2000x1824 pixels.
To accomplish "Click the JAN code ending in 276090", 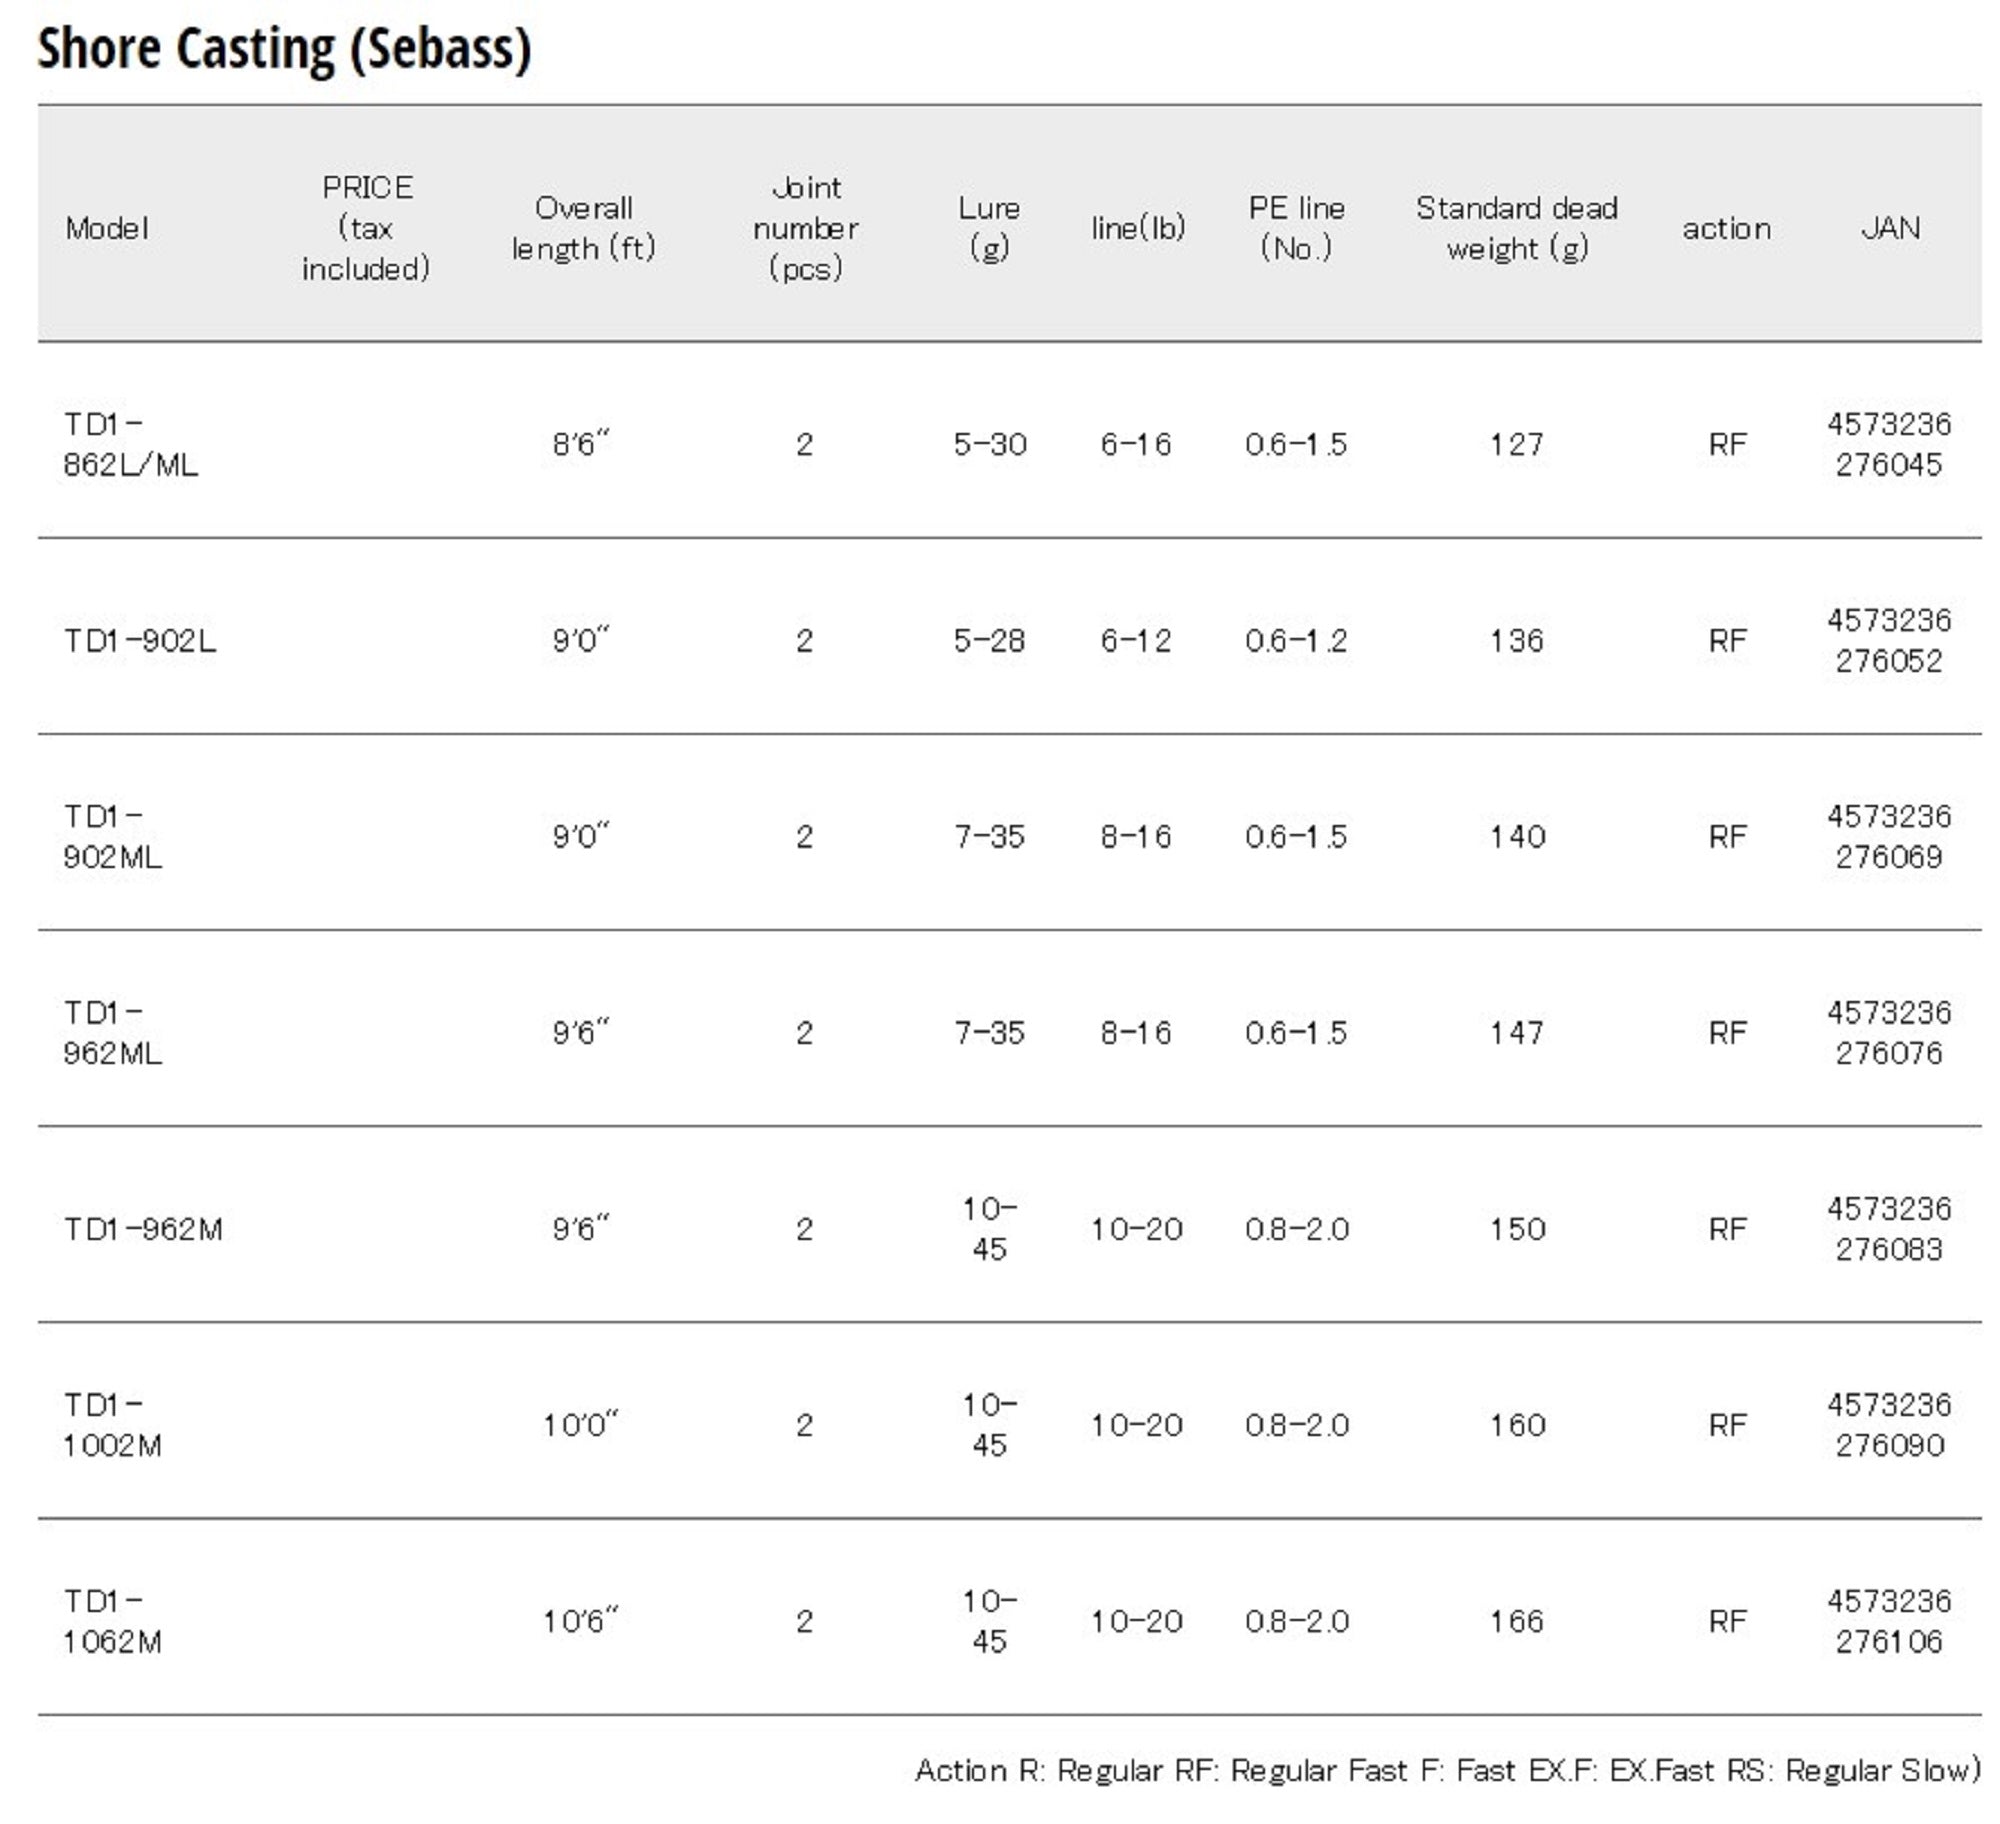I will [1889, 1424].
